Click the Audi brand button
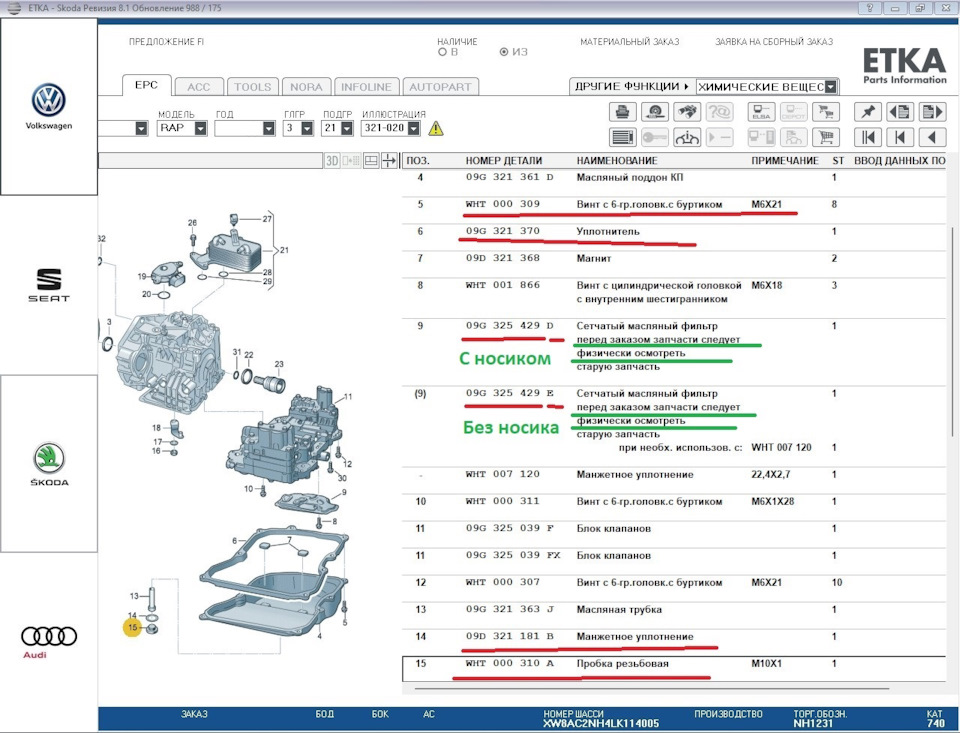Viewport: 960px width, 733px height. [48, 640]
